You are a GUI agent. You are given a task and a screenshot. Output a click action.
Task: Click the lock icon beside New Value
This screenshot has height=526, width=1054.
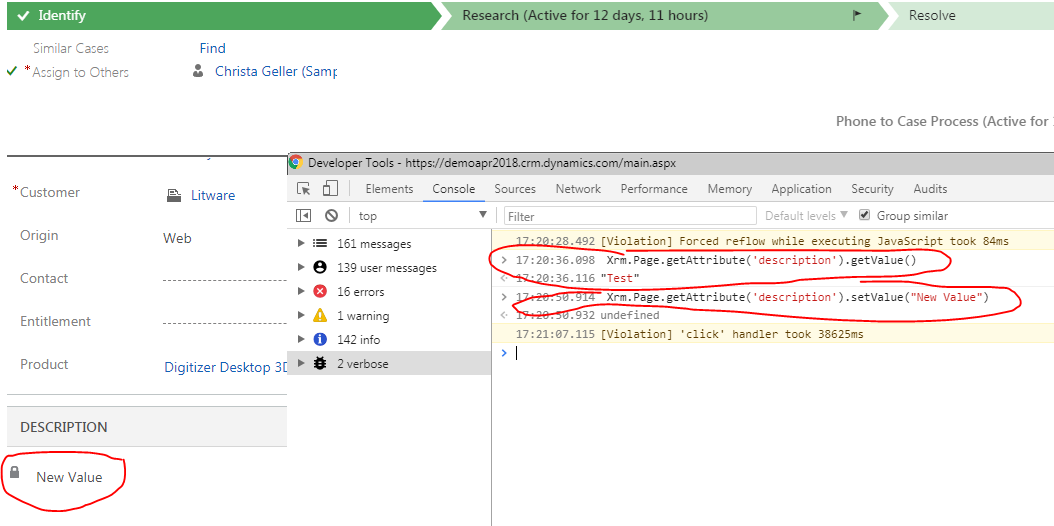tap(14, 473)
